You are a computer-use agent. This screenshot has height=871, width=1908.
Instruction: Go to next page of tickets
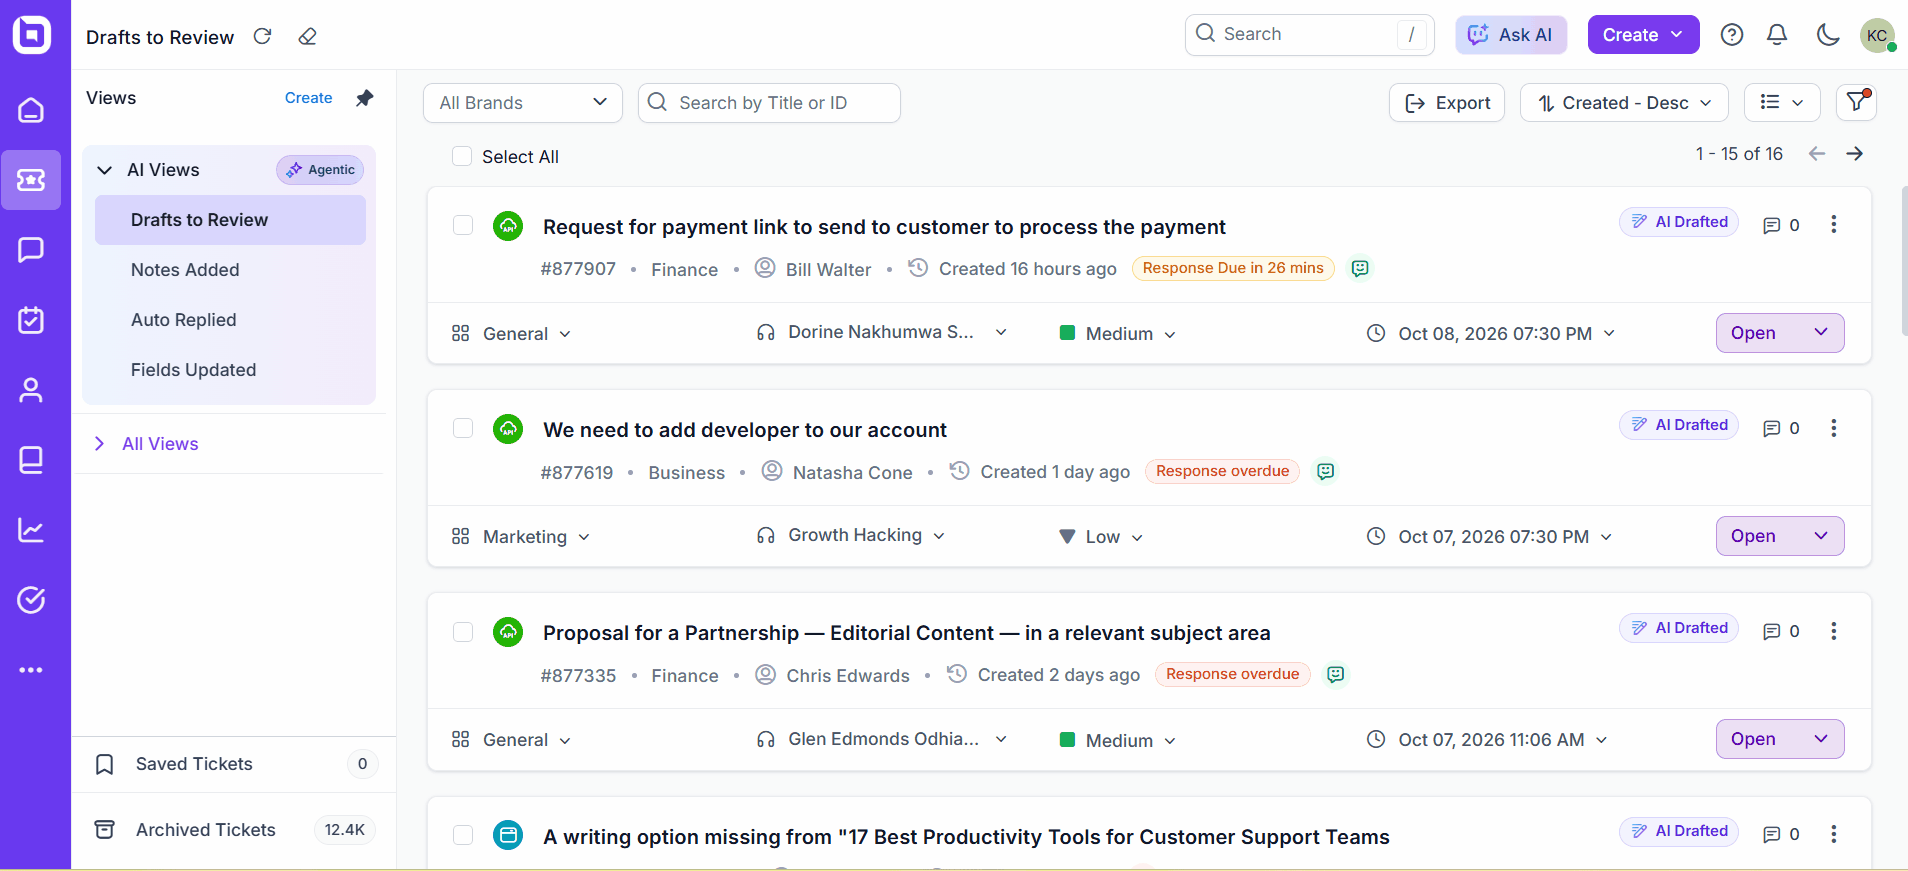click(x=1855, y=154)
